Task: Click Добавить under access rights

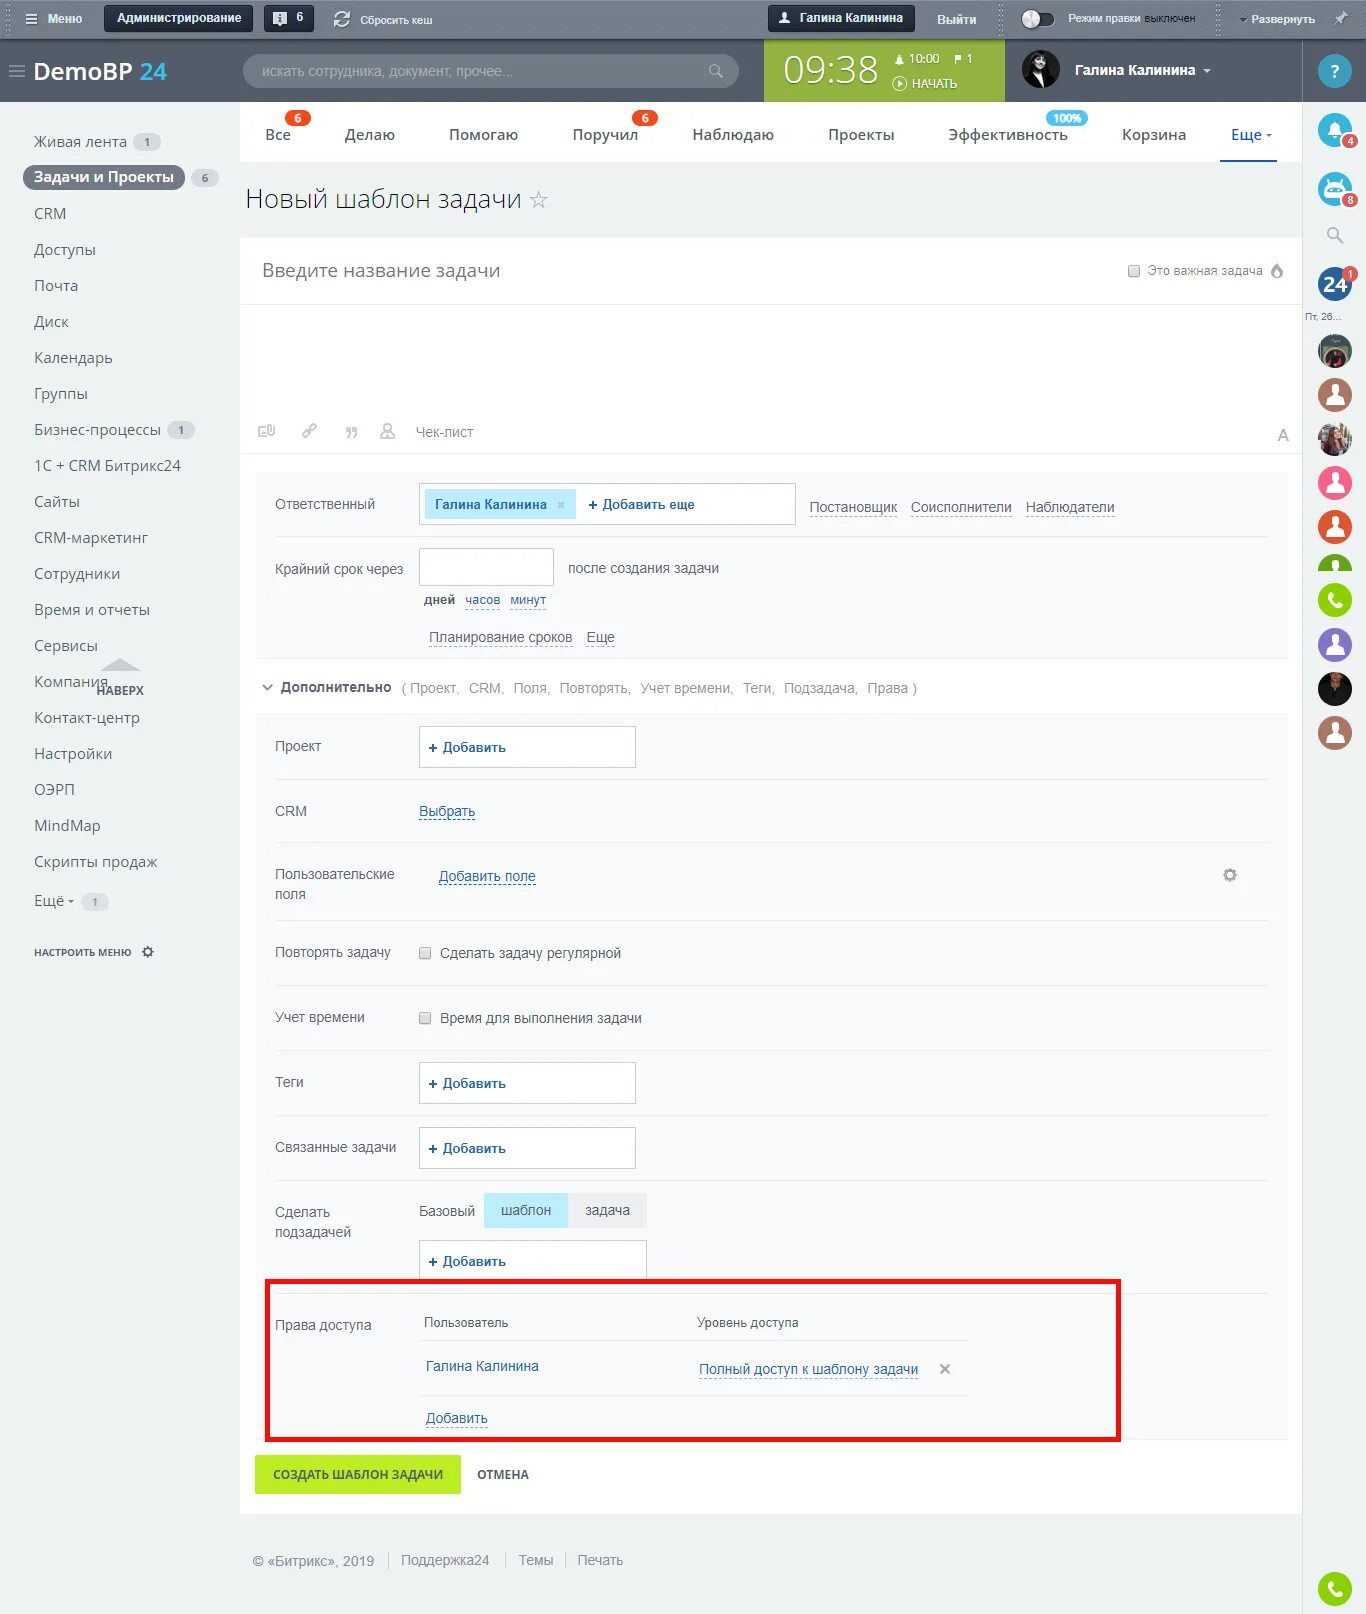Action: pos(457,1418)
